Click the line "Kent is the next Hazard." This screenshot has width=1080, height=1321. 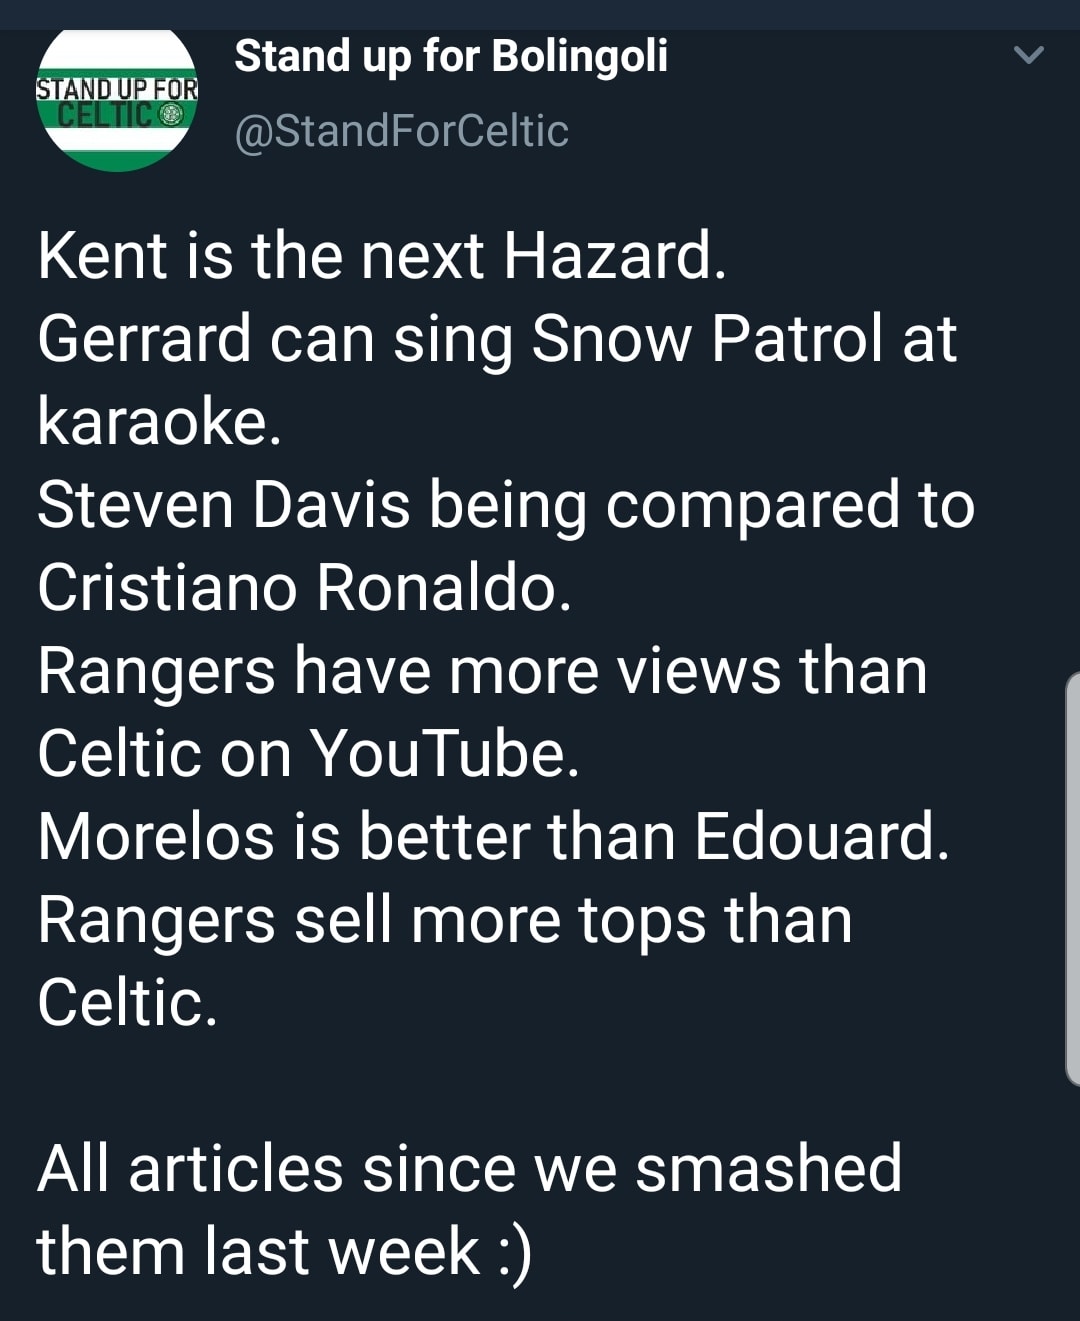coord(381,256)
